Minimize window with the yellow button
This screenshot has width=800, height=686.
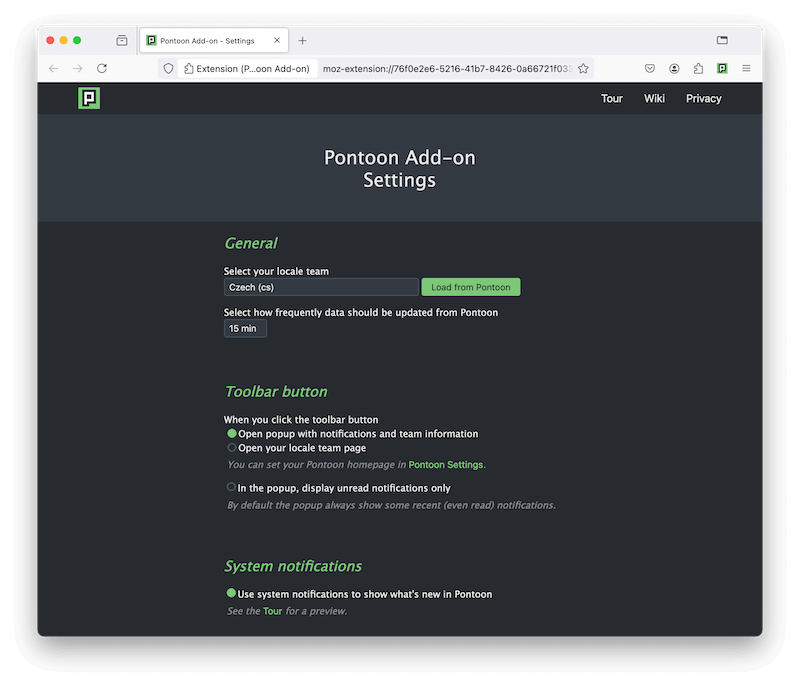(64, 40)
